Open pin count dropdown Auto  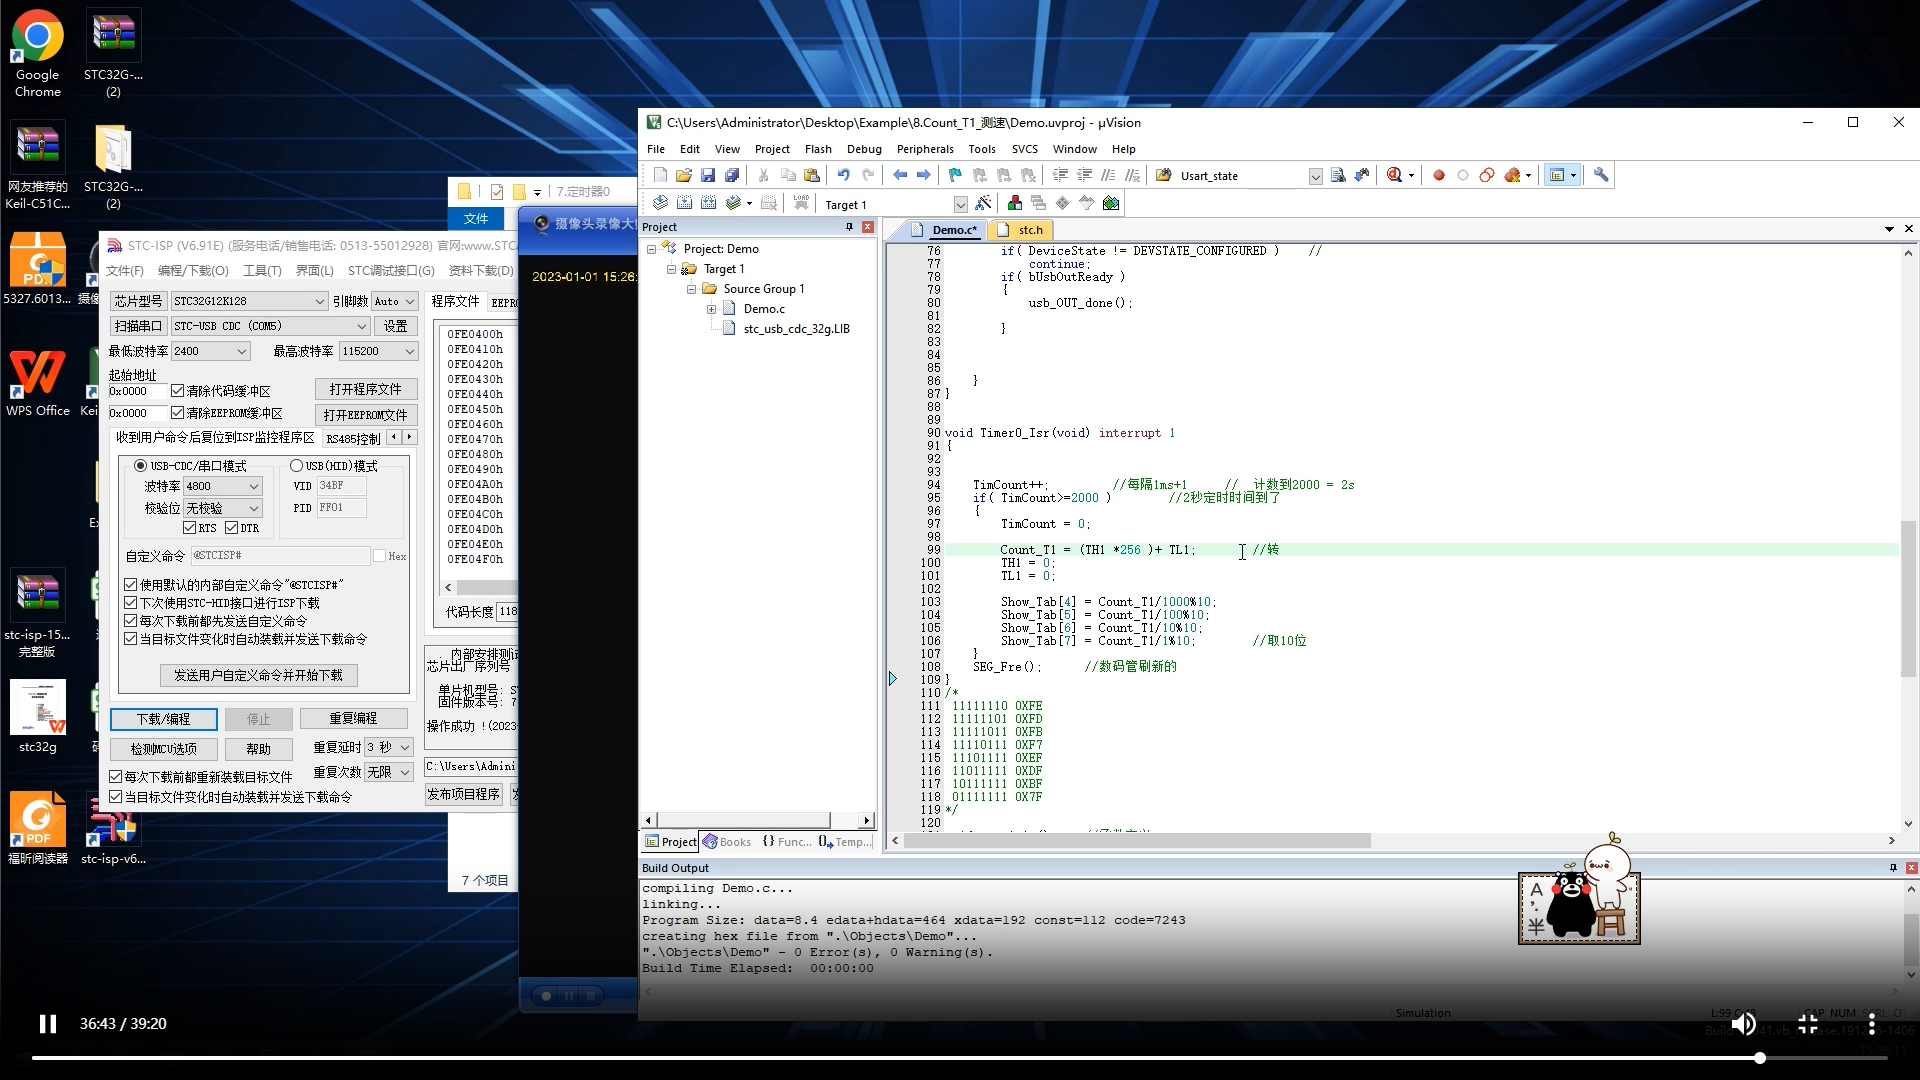(394, 301)
